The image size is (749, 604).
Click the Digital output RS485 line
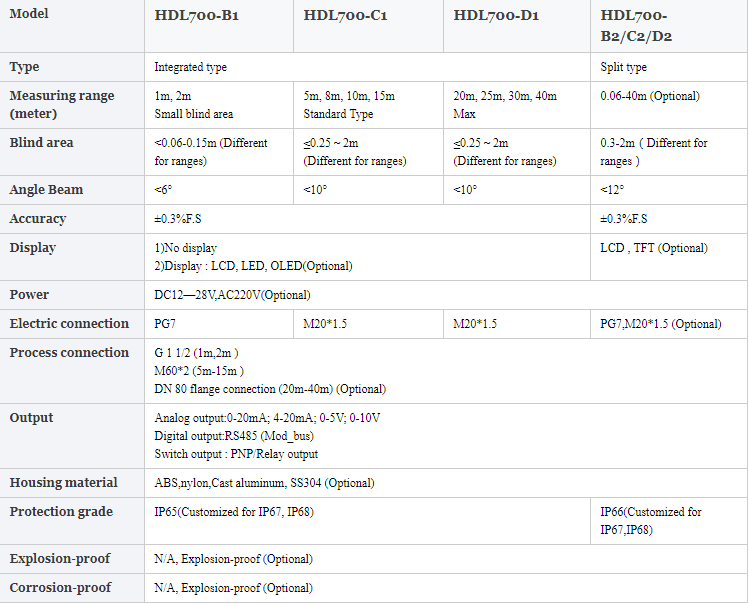(234, 436)
